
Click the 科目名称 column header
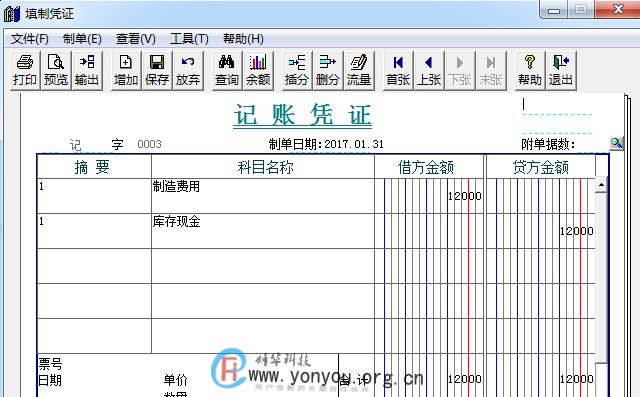(263, 167)
